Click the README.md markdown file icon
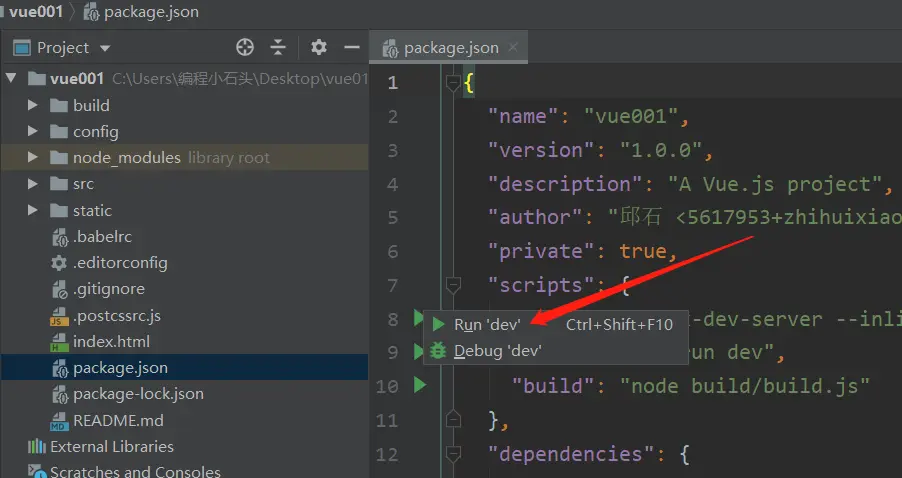902x478 pixels. (x=59, y=421)
